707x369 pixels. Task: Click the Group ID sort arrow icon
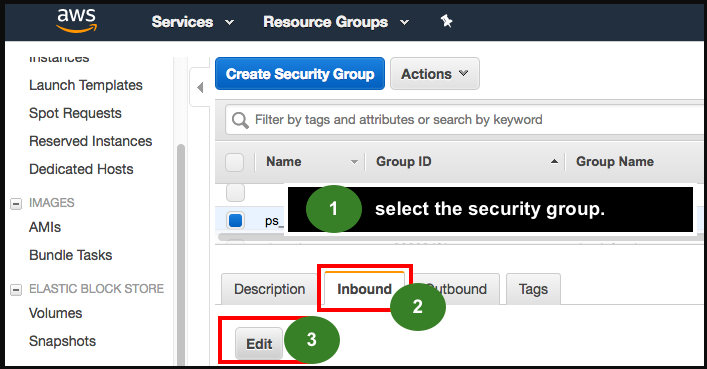tap(554, 161)
